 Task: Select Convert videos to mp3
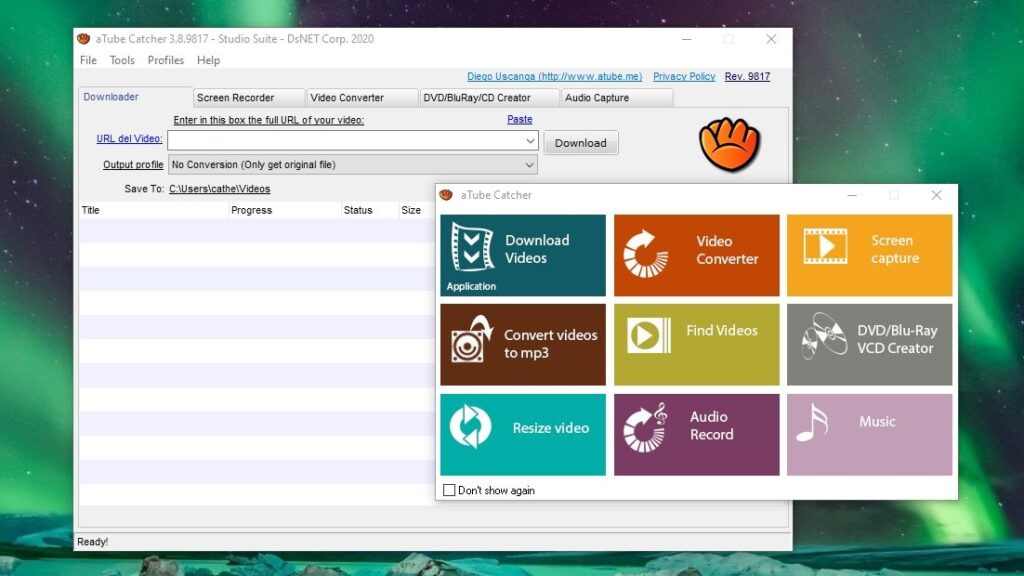pyautogui.click(x=522, y=345)
